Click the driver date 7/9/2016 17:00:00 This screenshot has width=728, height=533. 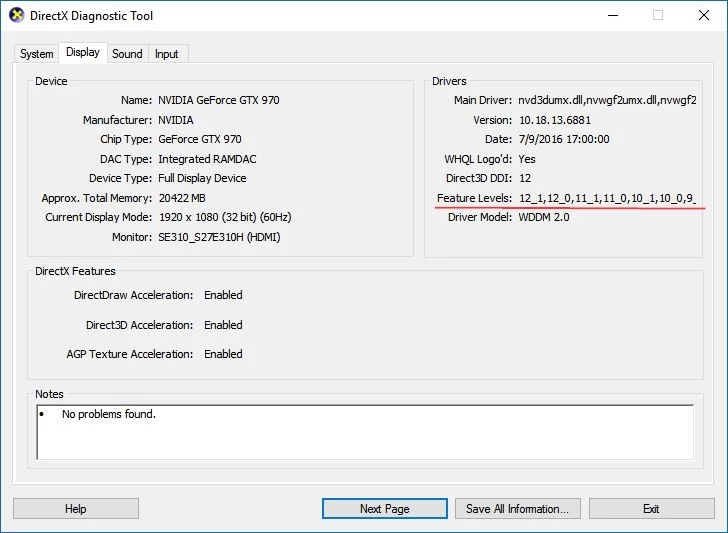[x=564, y=139]
